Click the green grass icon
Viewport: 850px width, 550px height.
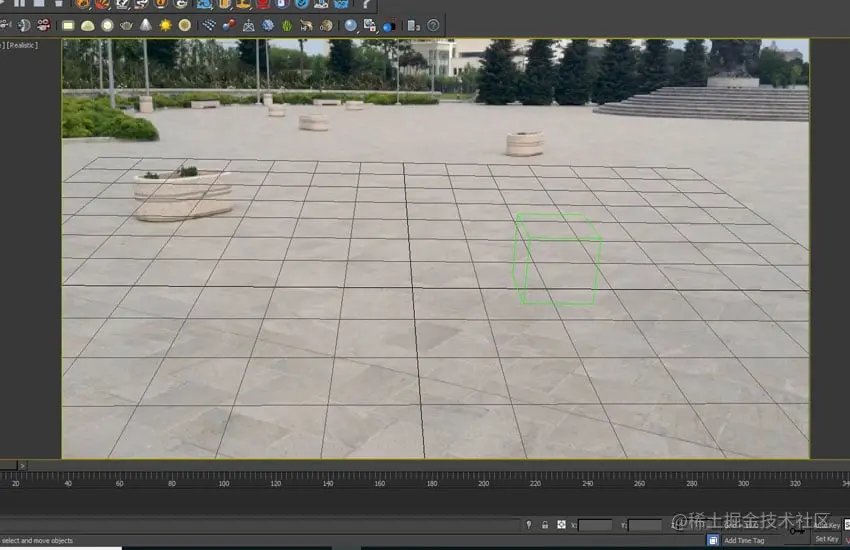(287, 25)
